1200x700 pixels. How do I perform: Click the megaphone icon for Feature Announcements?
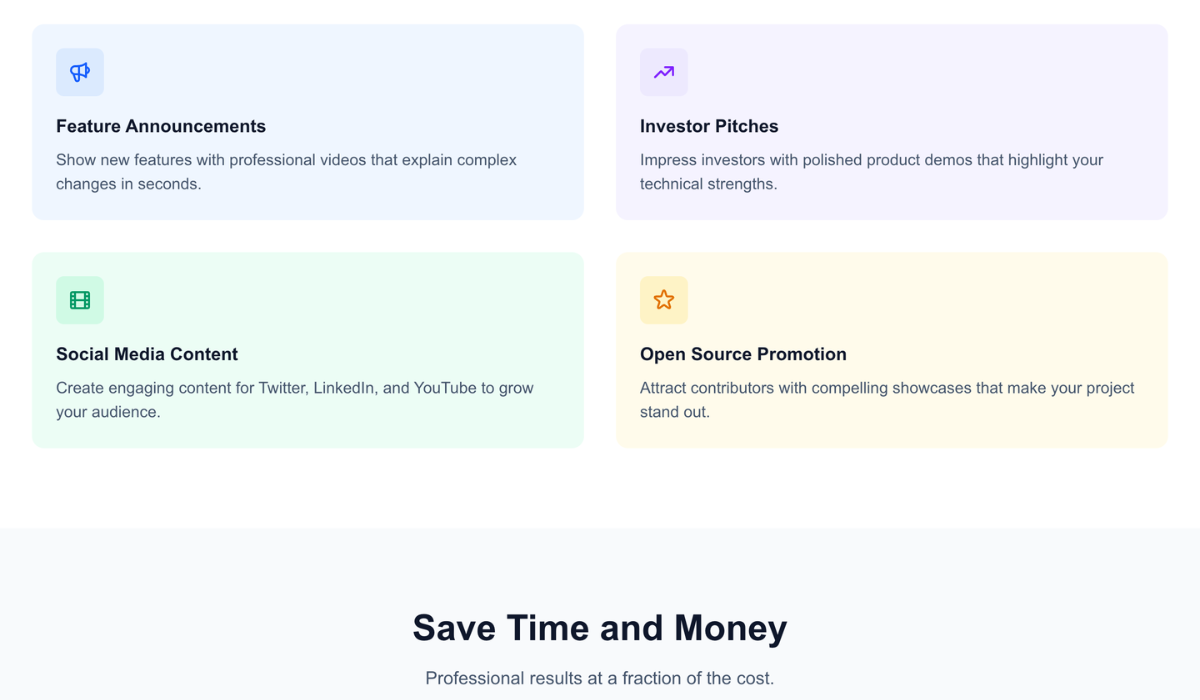[80, 72]
